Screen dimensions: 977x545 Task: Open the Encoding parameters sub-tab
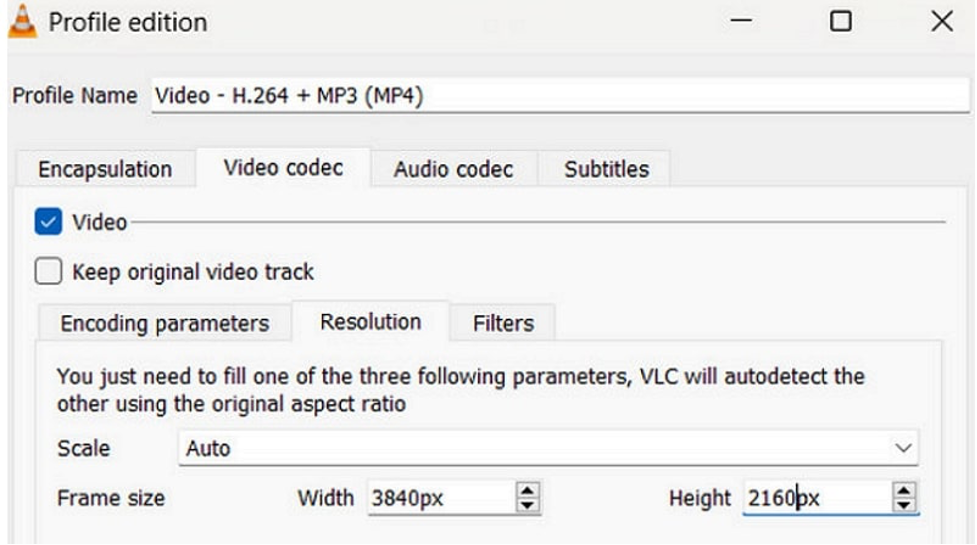click(x=165, y=324)
